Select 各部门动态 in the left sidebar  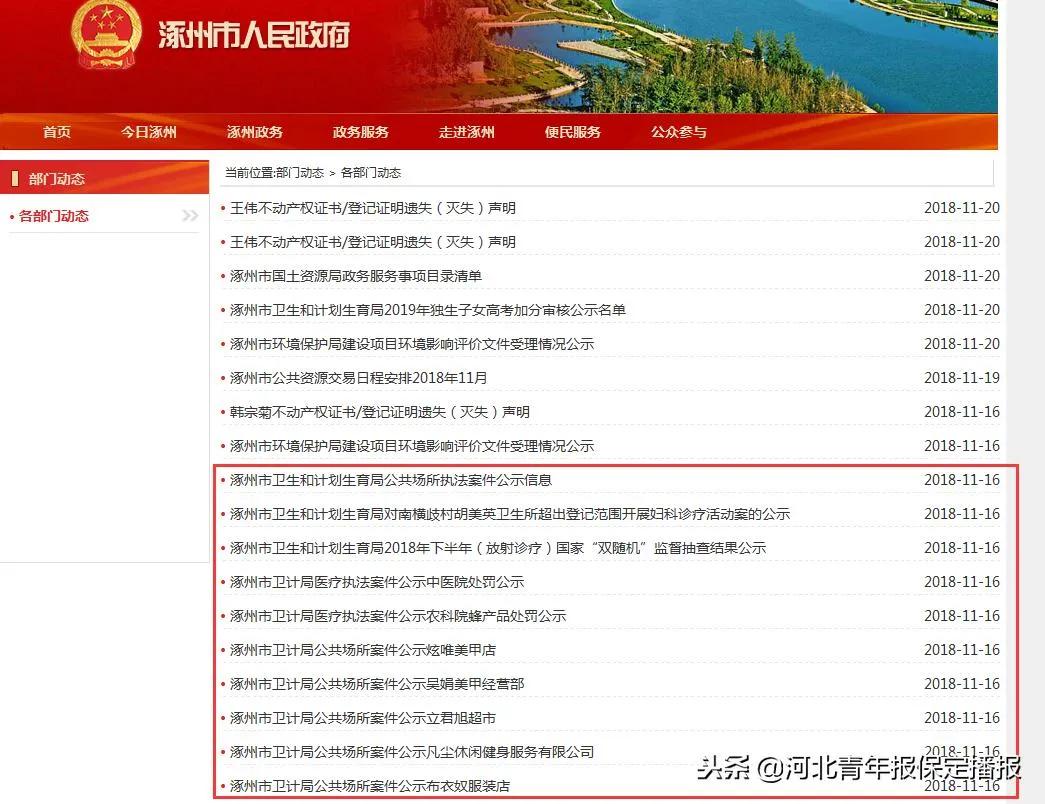(54, 216)
